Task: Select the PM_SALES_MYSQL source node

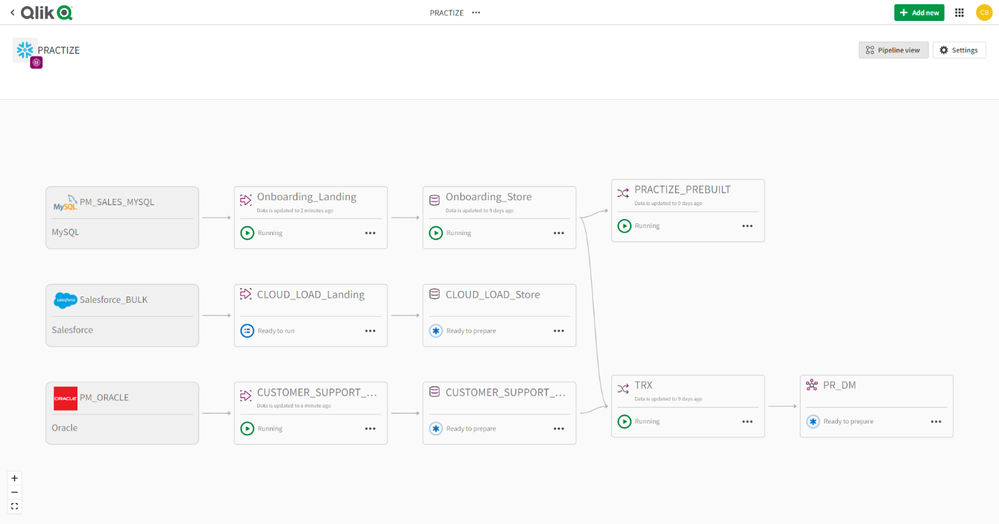Action: 122,217
